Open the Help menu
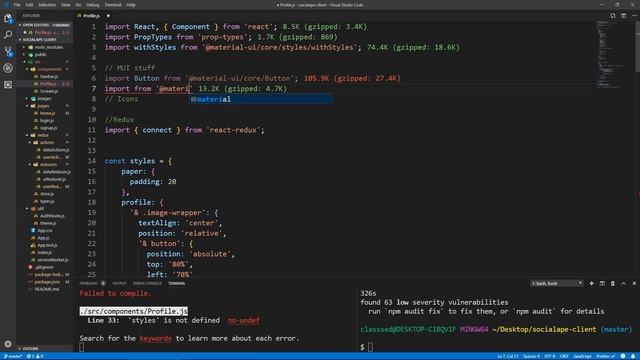This screenshot has height=360, width=640. click(x=131, y=5)
